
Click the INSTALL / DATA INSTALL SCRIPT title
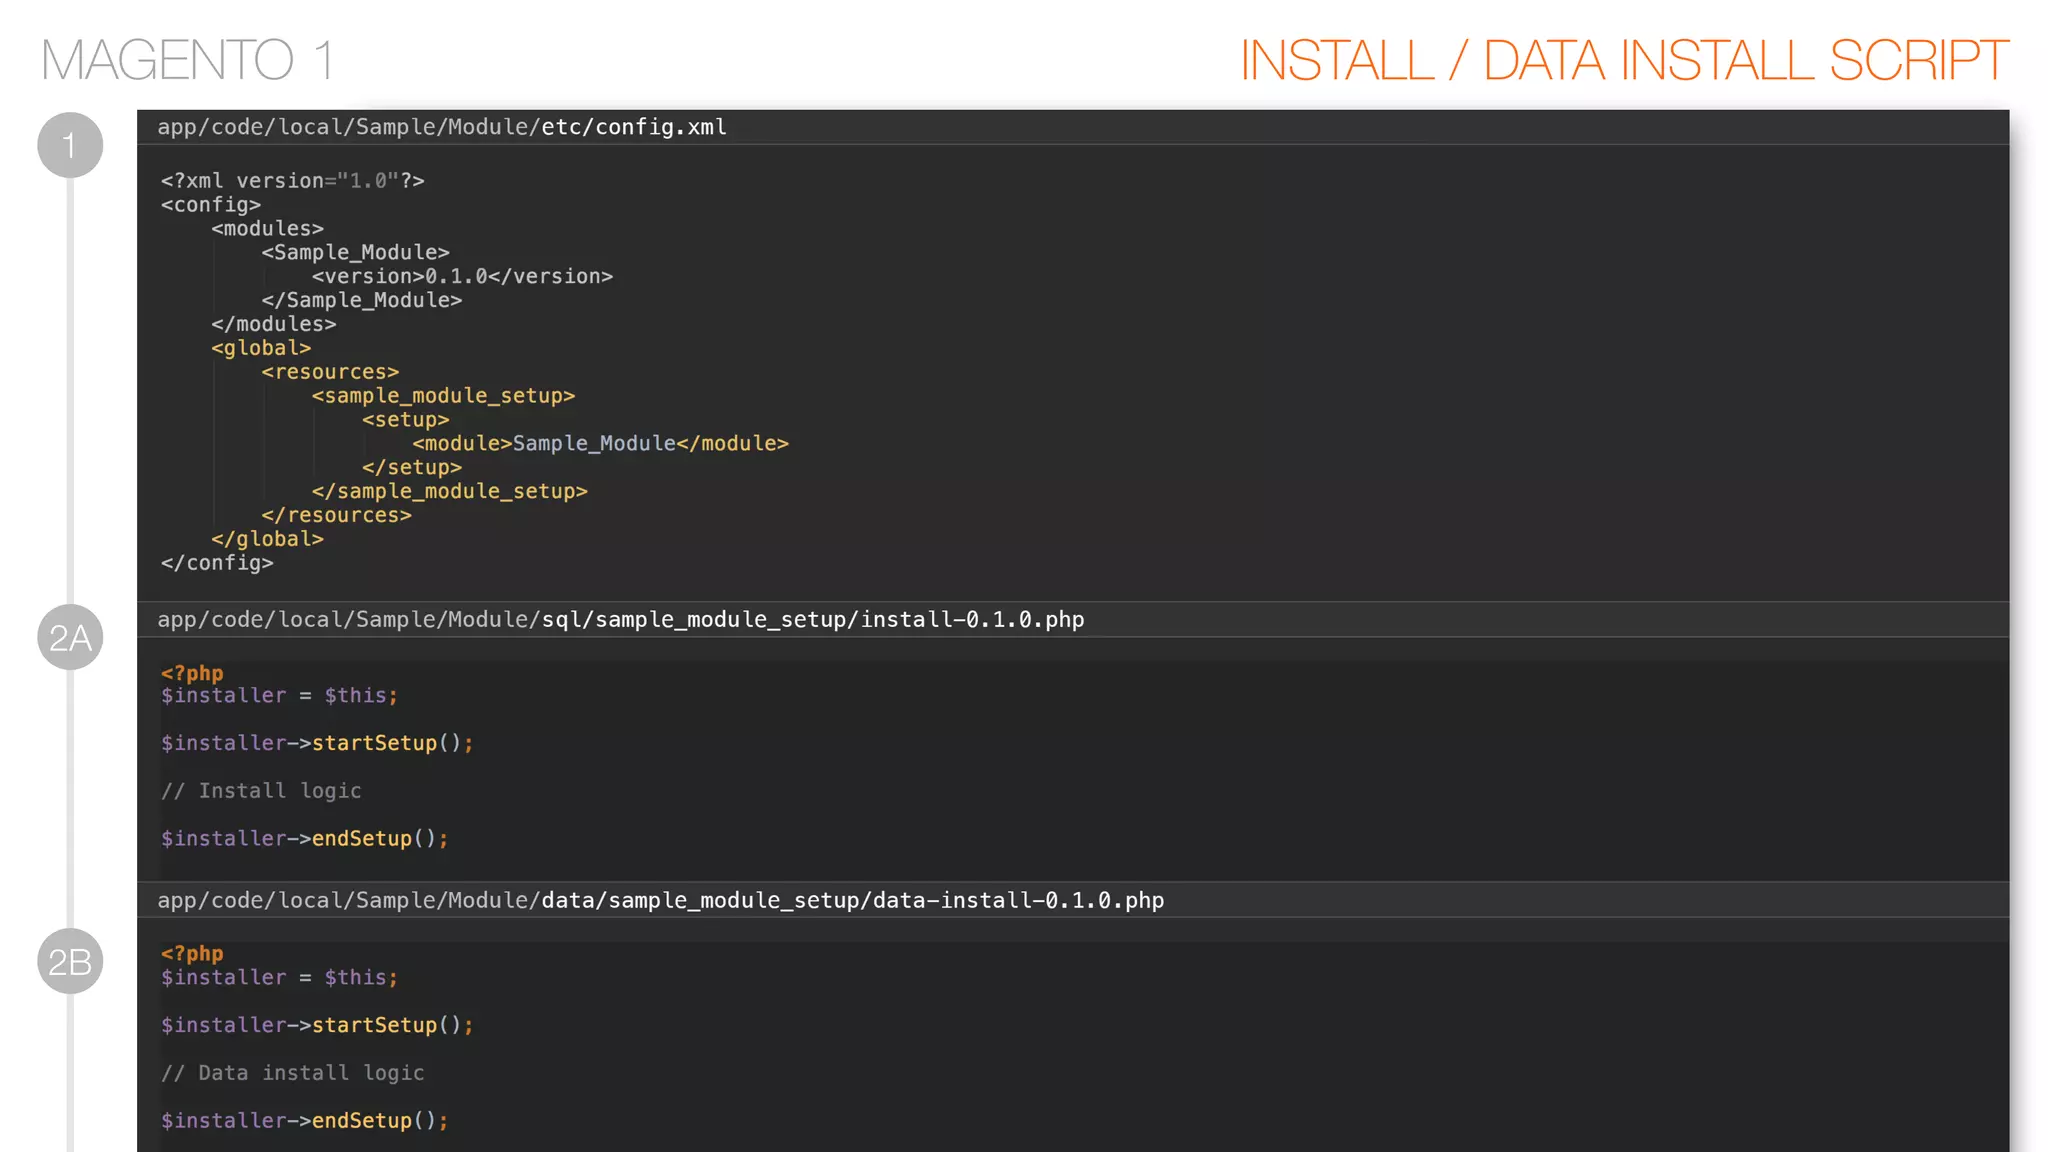click(1624, 60)
